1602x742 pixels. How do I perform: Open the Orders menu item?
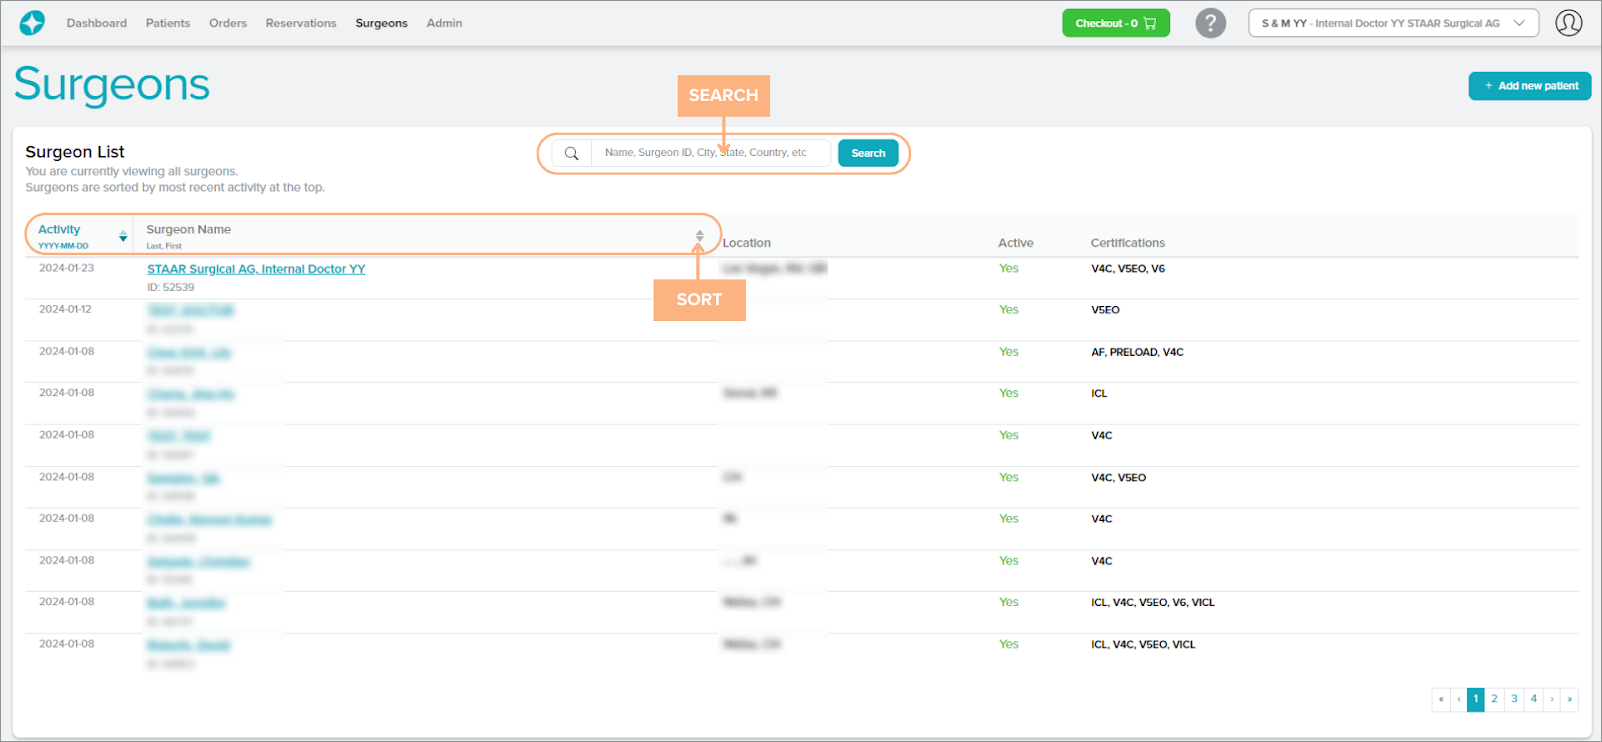tap(228, 23)
